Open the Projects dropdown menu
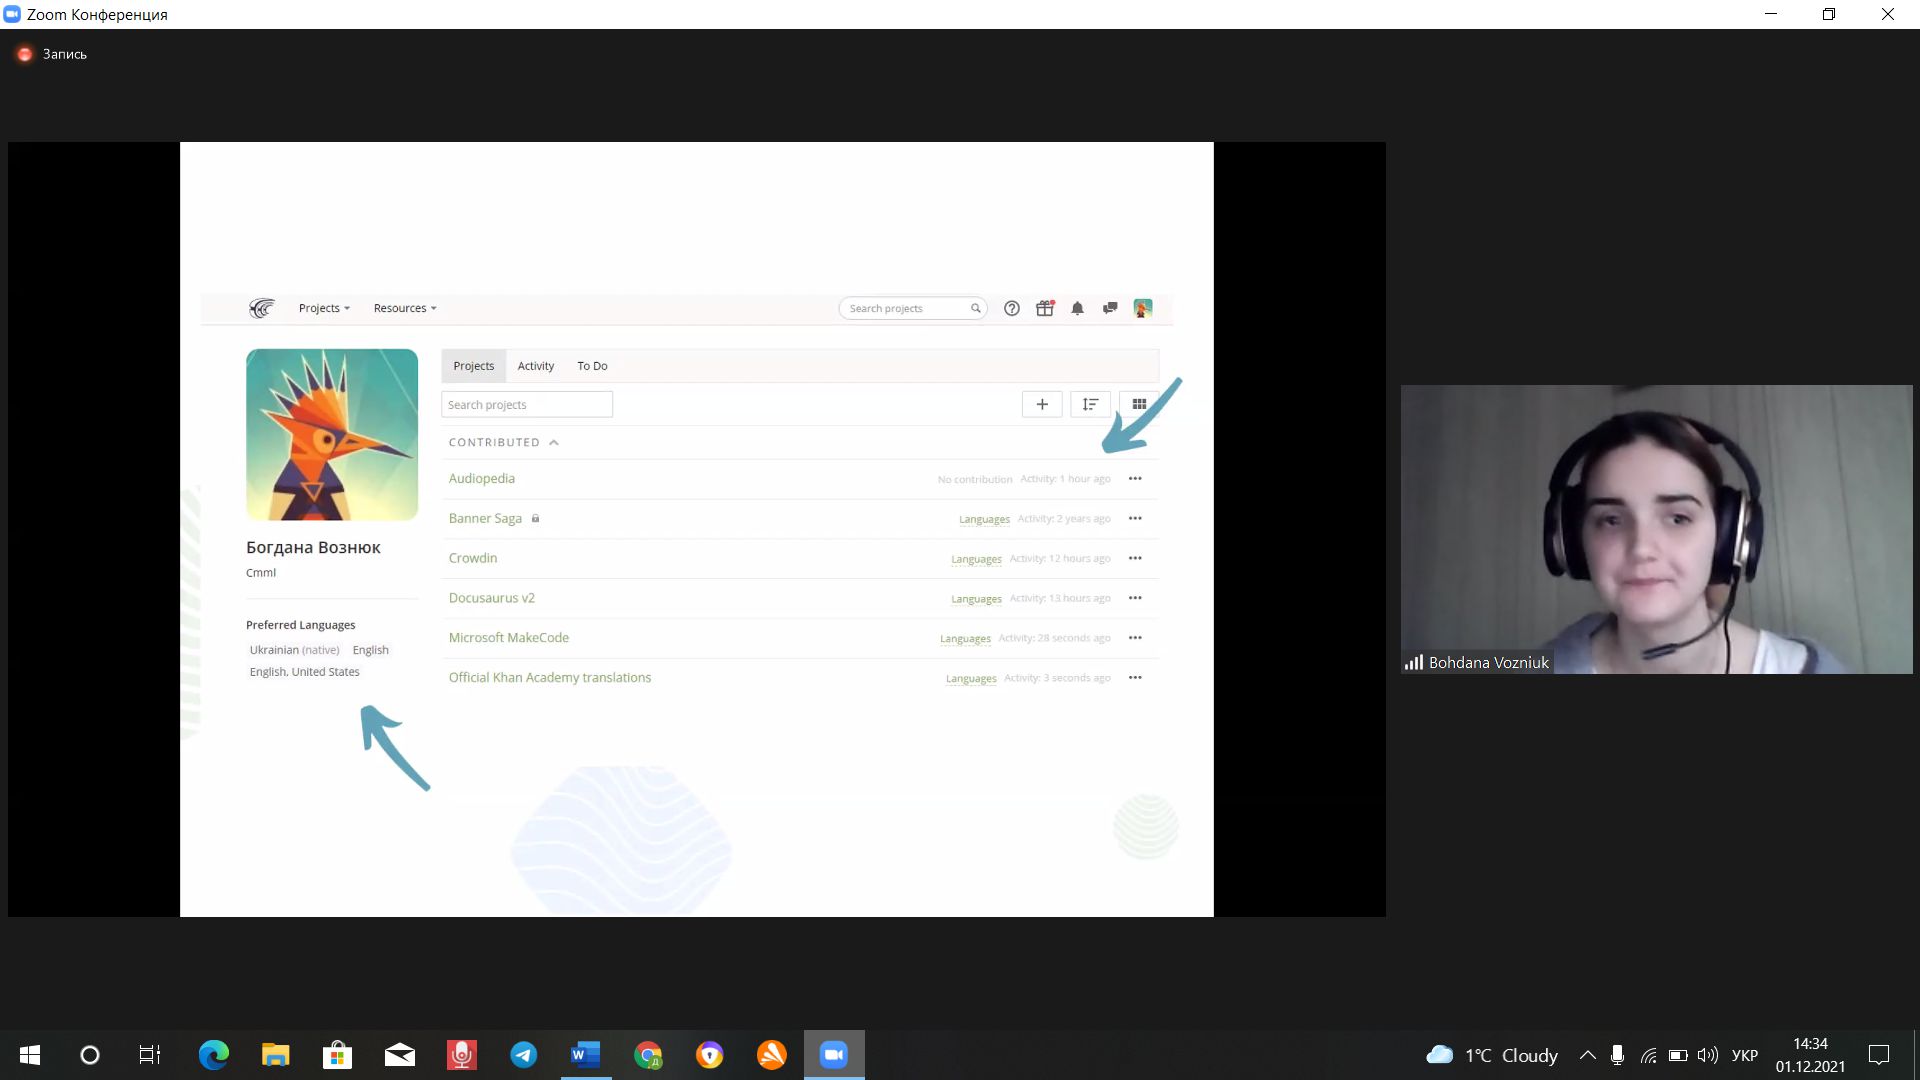 324,307
